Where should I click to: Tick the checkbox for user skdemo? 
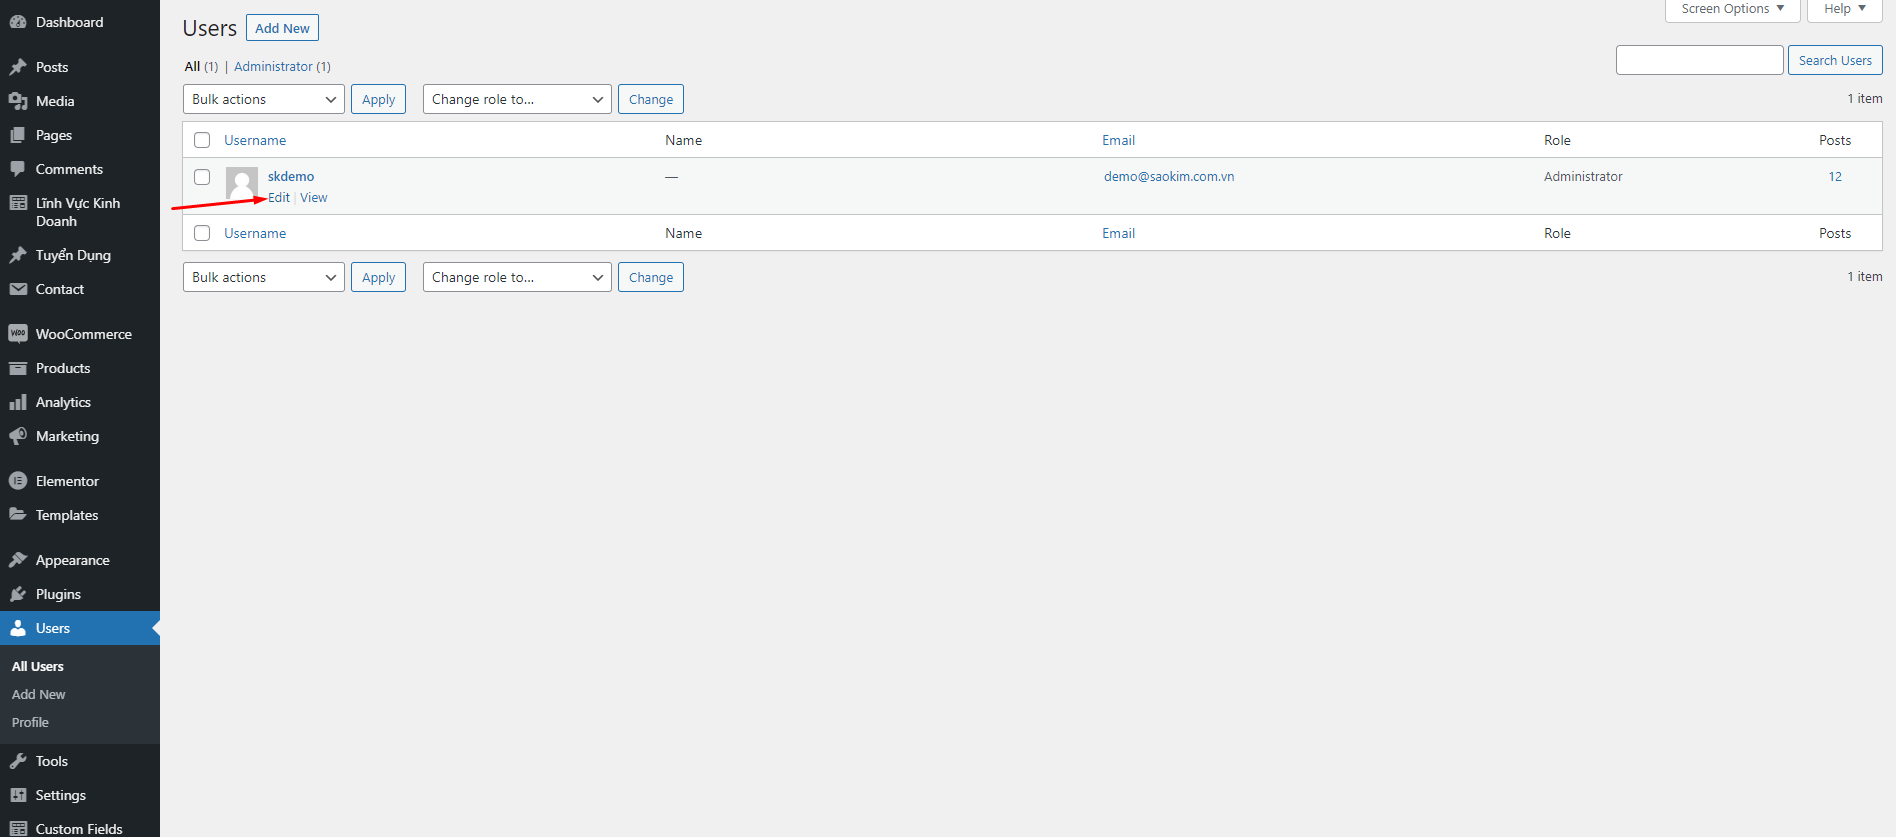[202, 177]
